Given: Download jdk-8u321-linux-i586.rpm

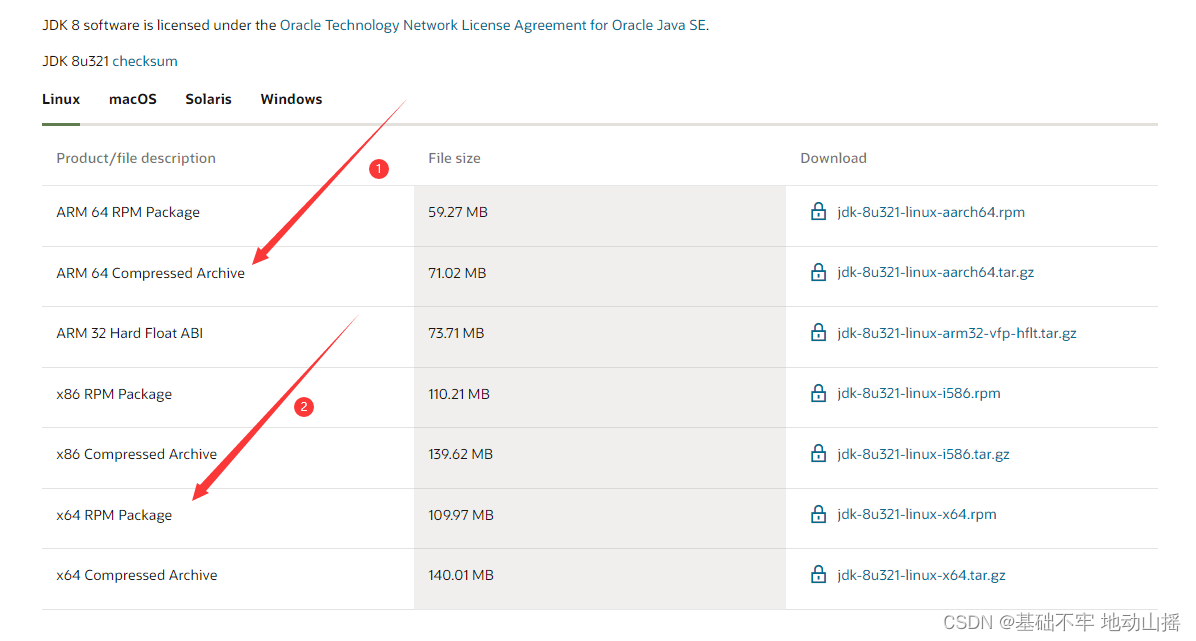Looking at the screenshot, I should click(x=918, y=393).
